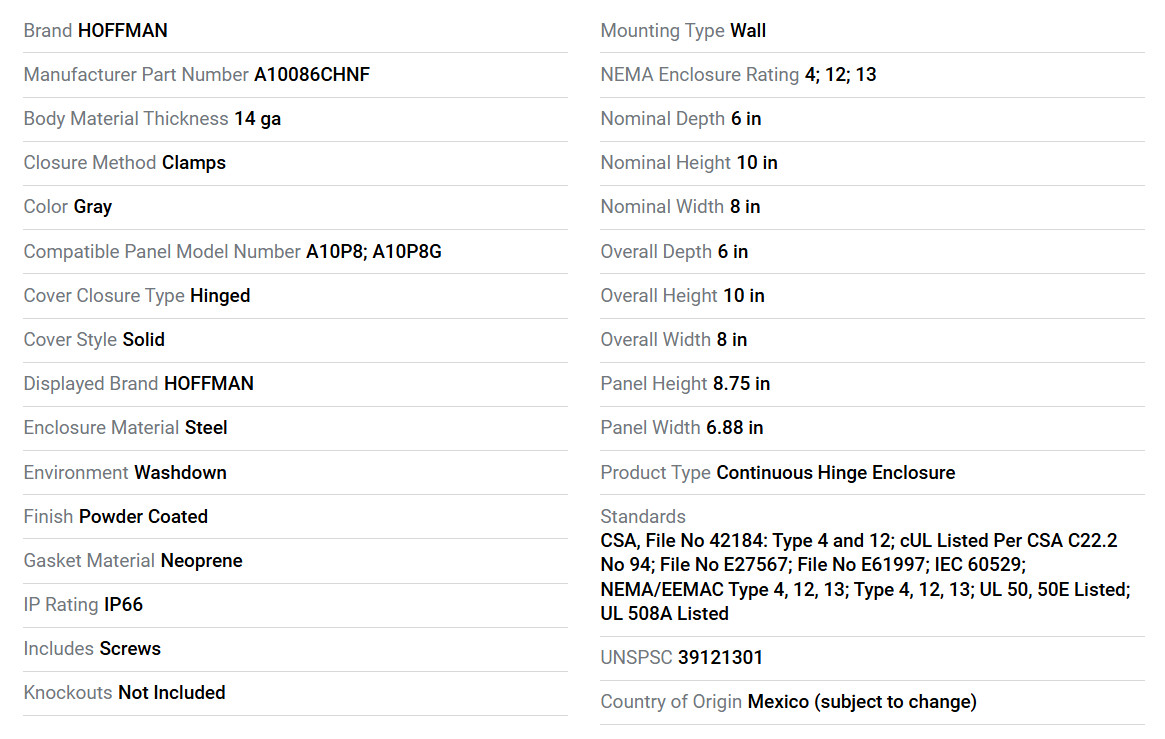Screen dimensions: 1165x739
Task: Select Gasket Material value Neoprene
Action: pos(201,561)
